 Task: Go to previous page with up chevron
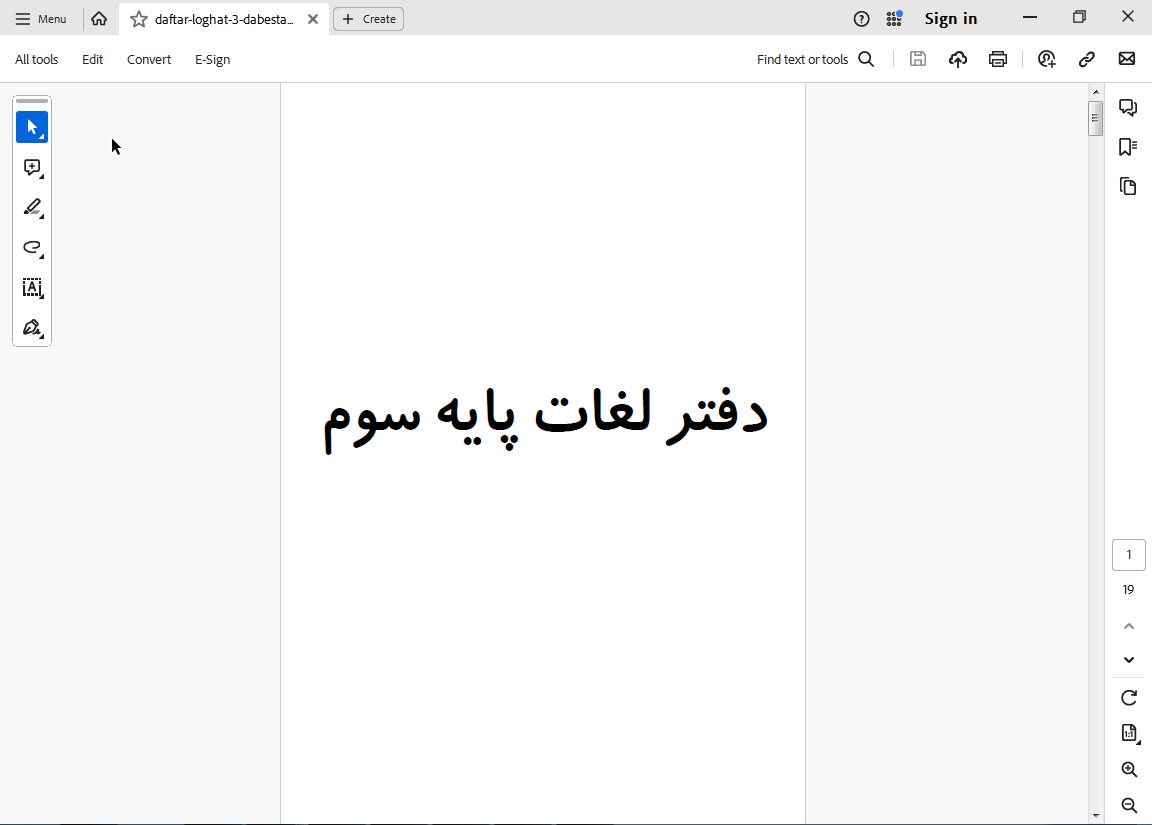tap(1128, 626)
